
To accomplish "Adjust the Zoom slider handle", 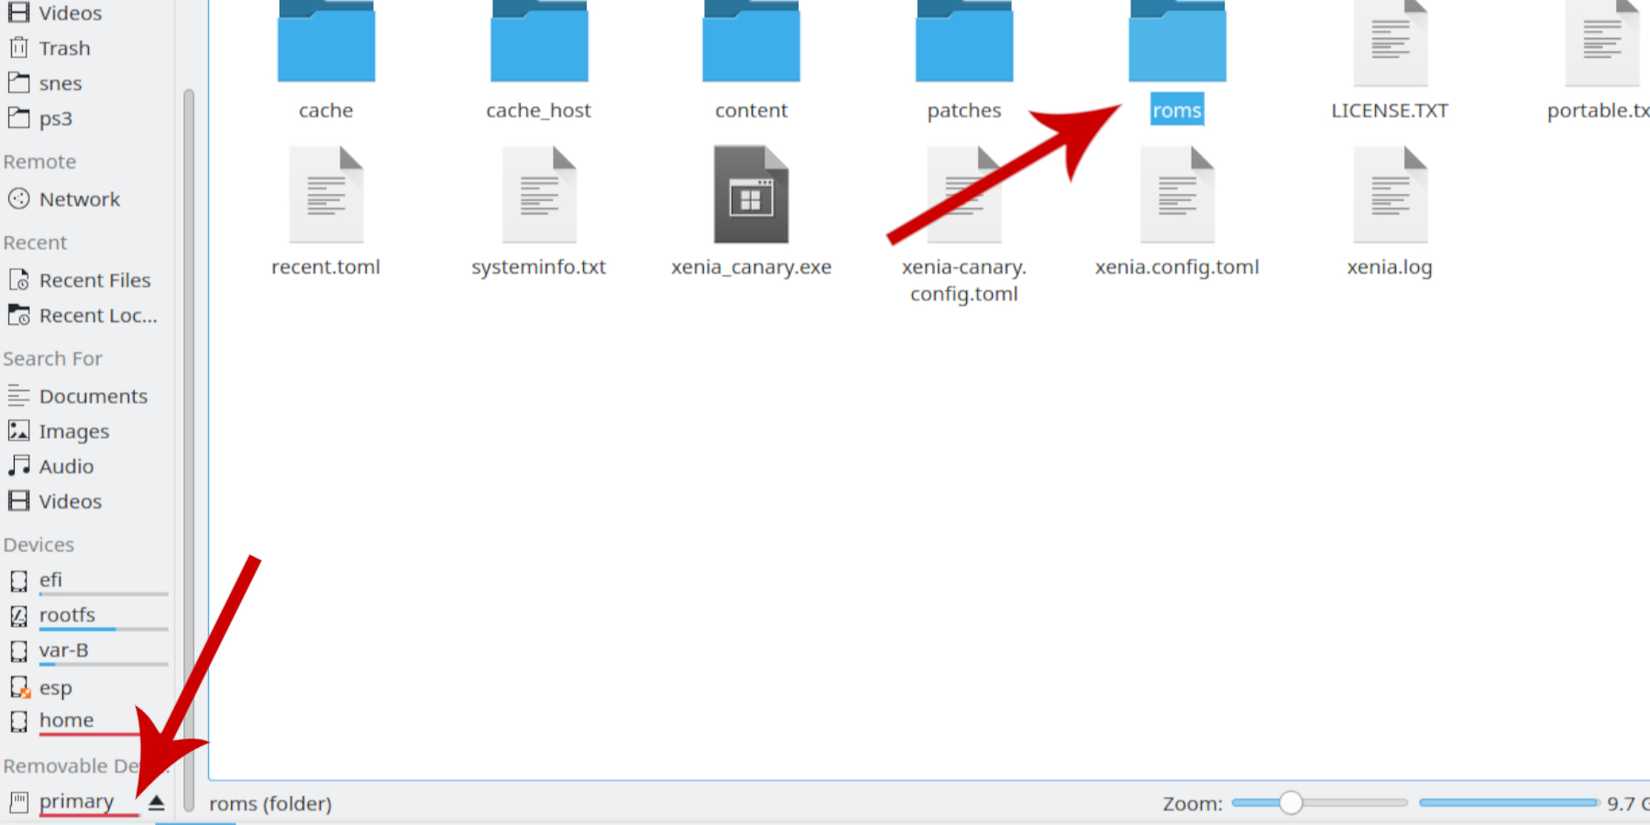I will [x=1291, y=802].
